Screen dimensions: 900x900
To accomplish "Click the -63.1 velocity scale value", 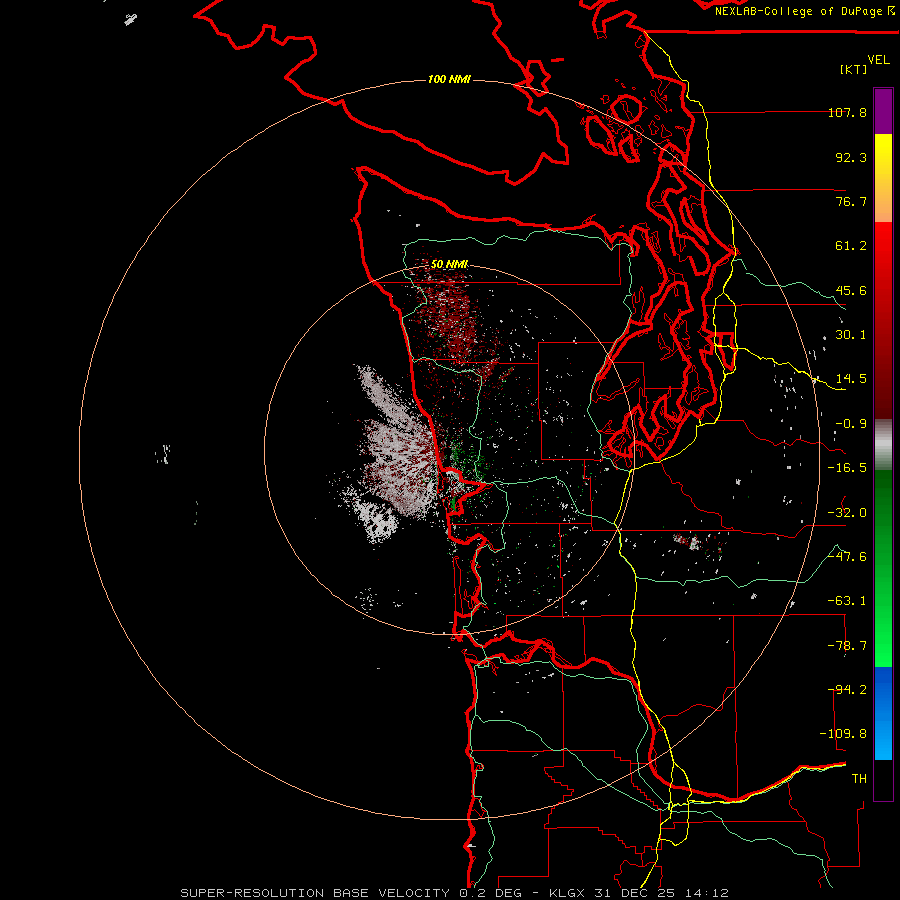I will (847, 601).
